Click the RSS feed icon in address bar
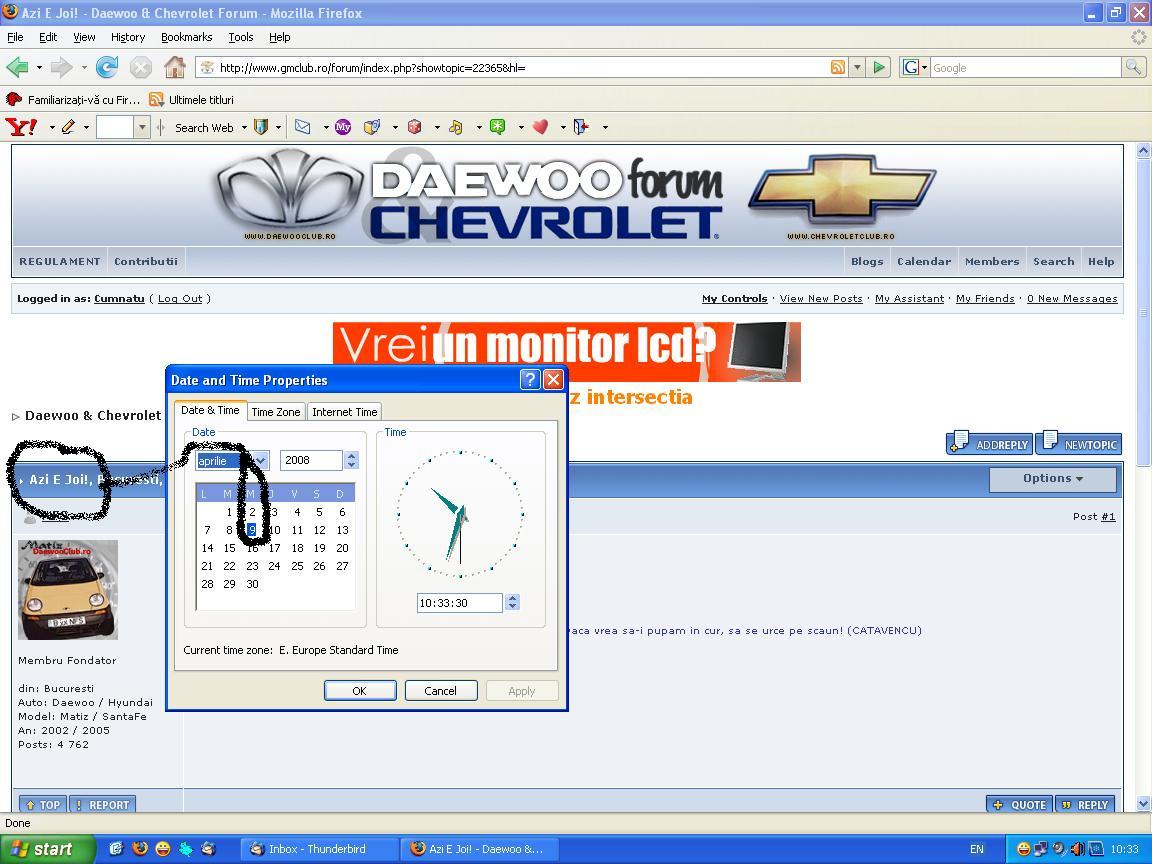Screen dimensions: 1152x864 click(838, 68)
